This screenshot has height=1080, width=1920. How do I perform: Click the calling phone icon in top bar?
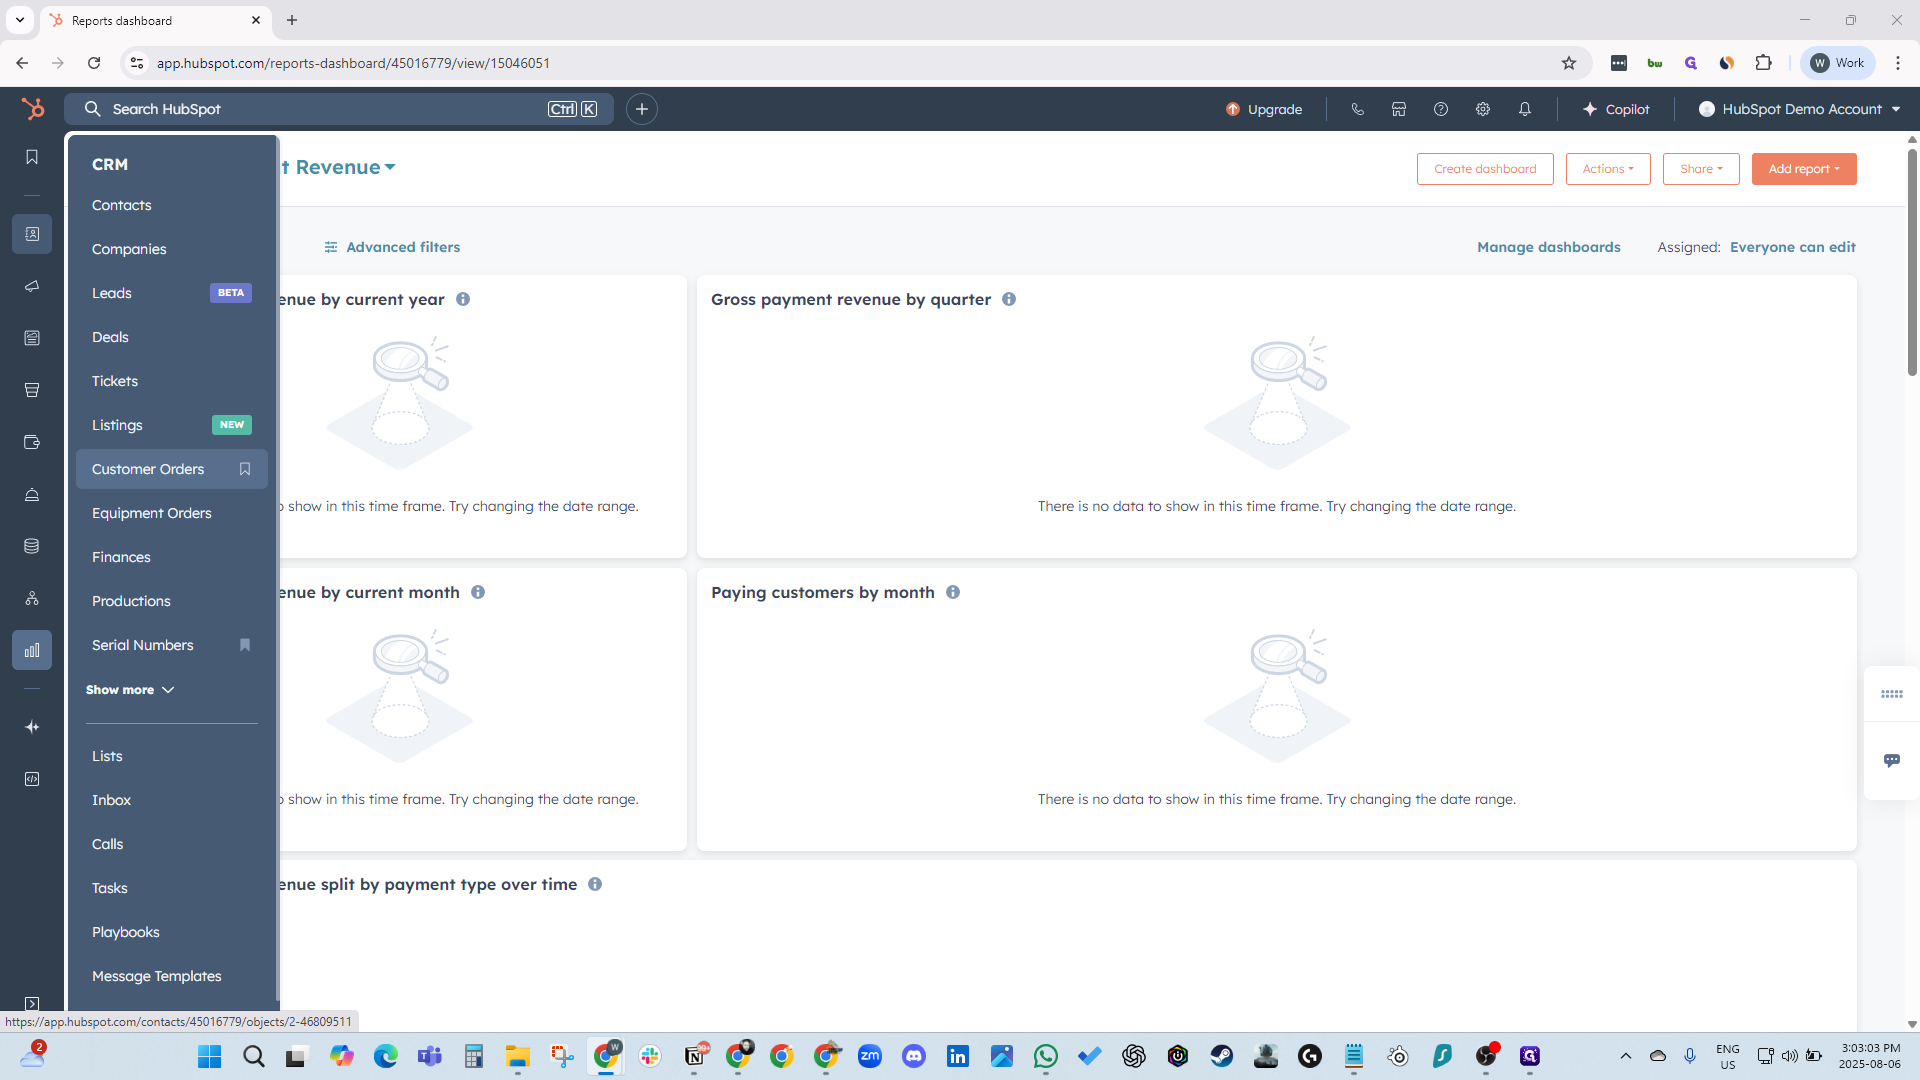click(1358, 109)
